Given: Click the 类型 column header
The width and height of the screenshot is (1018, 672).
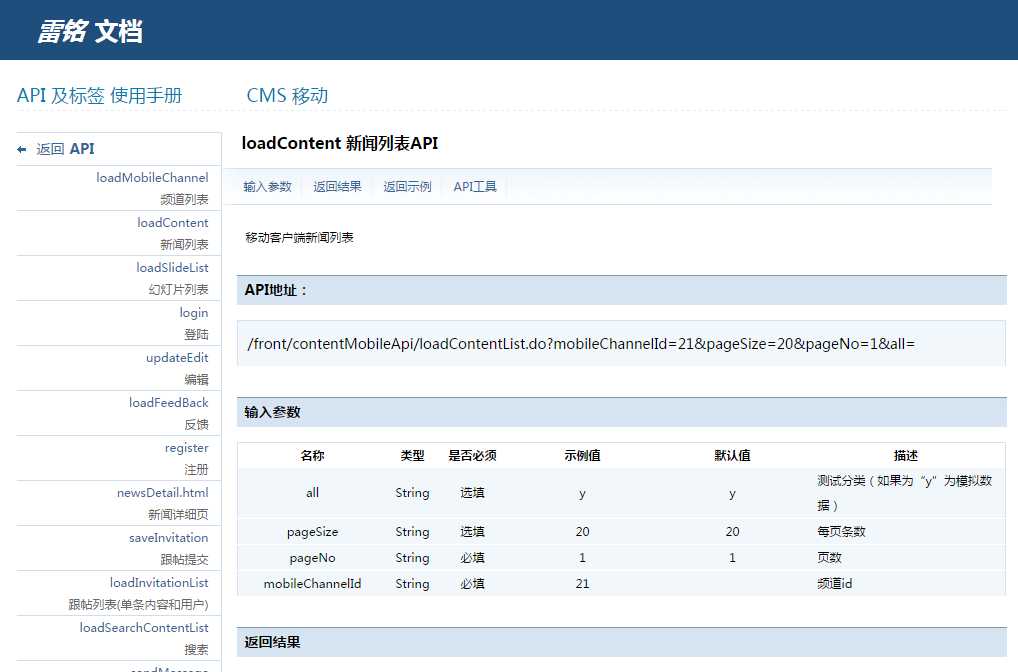Looking at the screenshot, I should click(412, 456).
